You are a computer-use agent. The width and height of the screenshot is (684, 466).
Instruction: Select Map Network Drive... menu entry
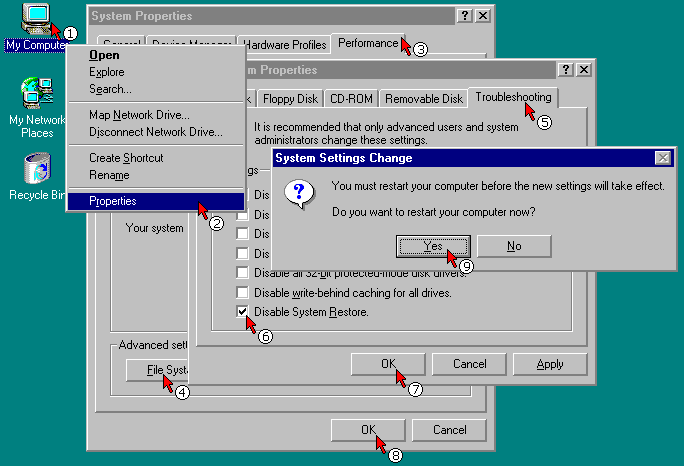156,115
